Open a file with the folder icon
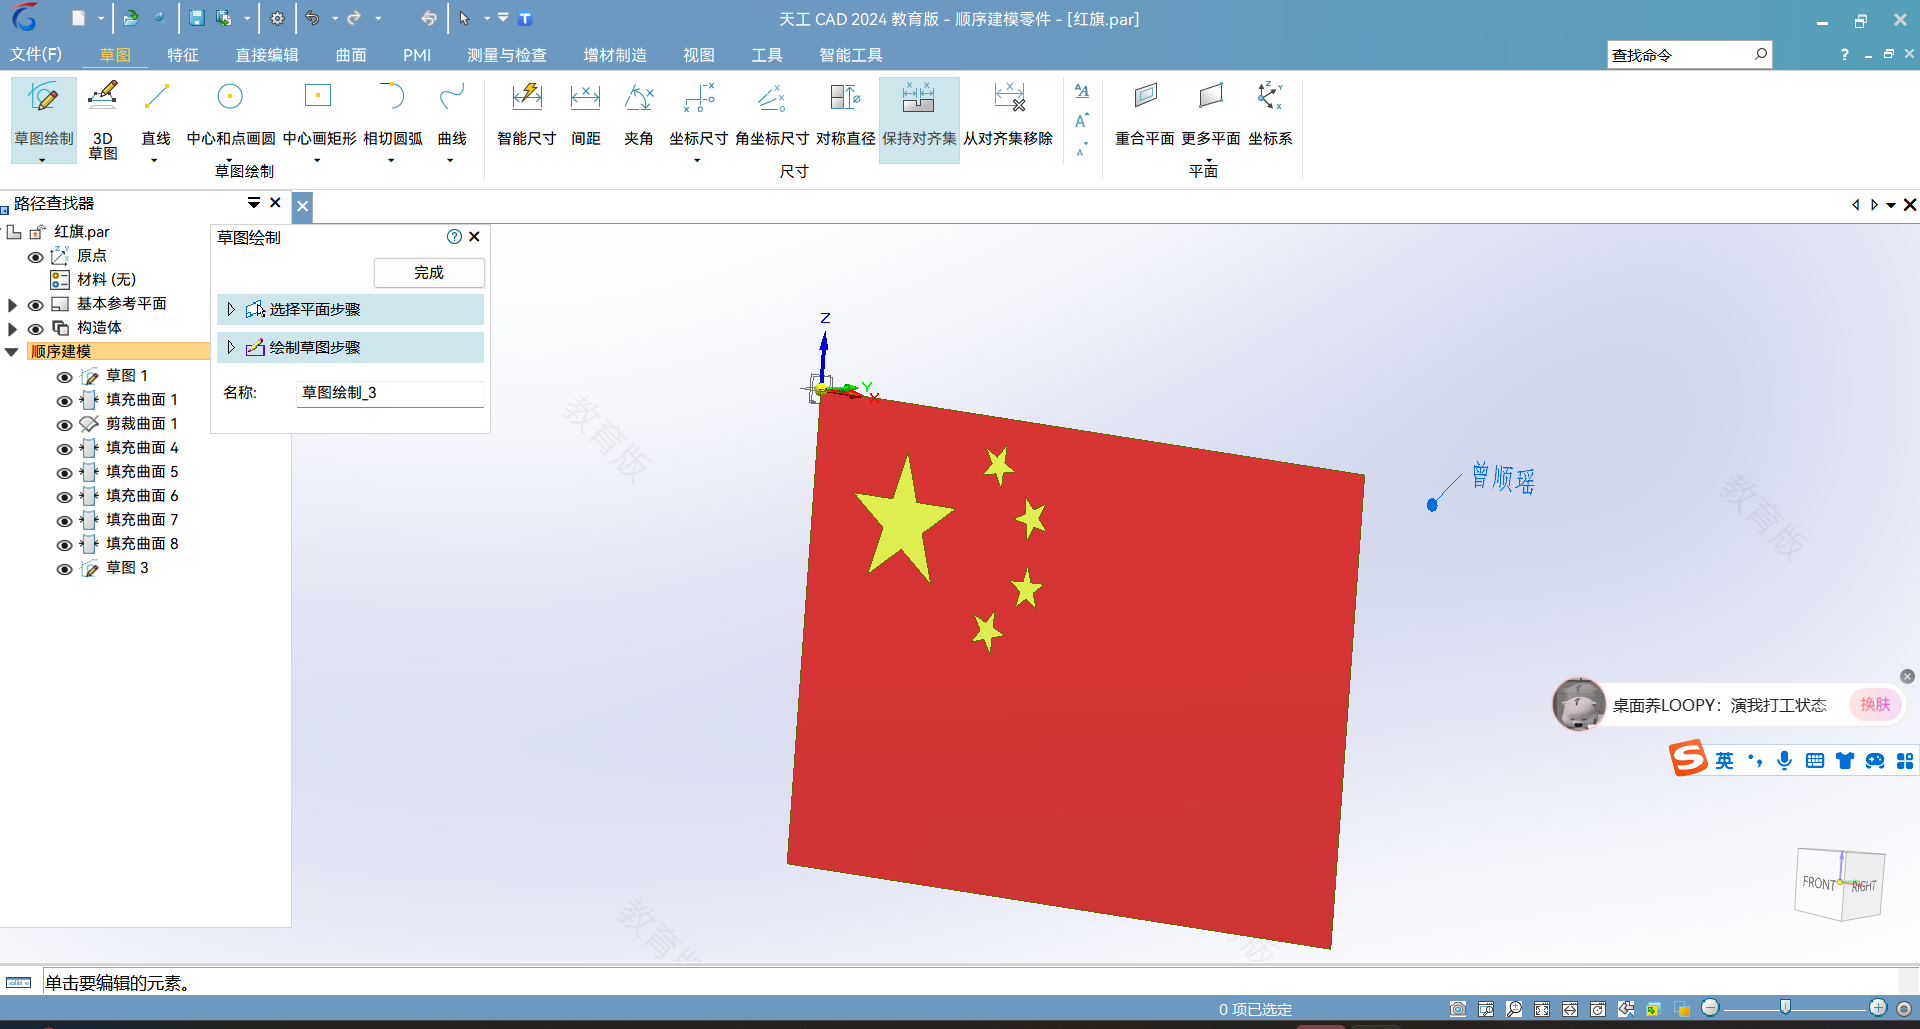The width and height of the screenshot is (1920, 1029). (130, 18)
